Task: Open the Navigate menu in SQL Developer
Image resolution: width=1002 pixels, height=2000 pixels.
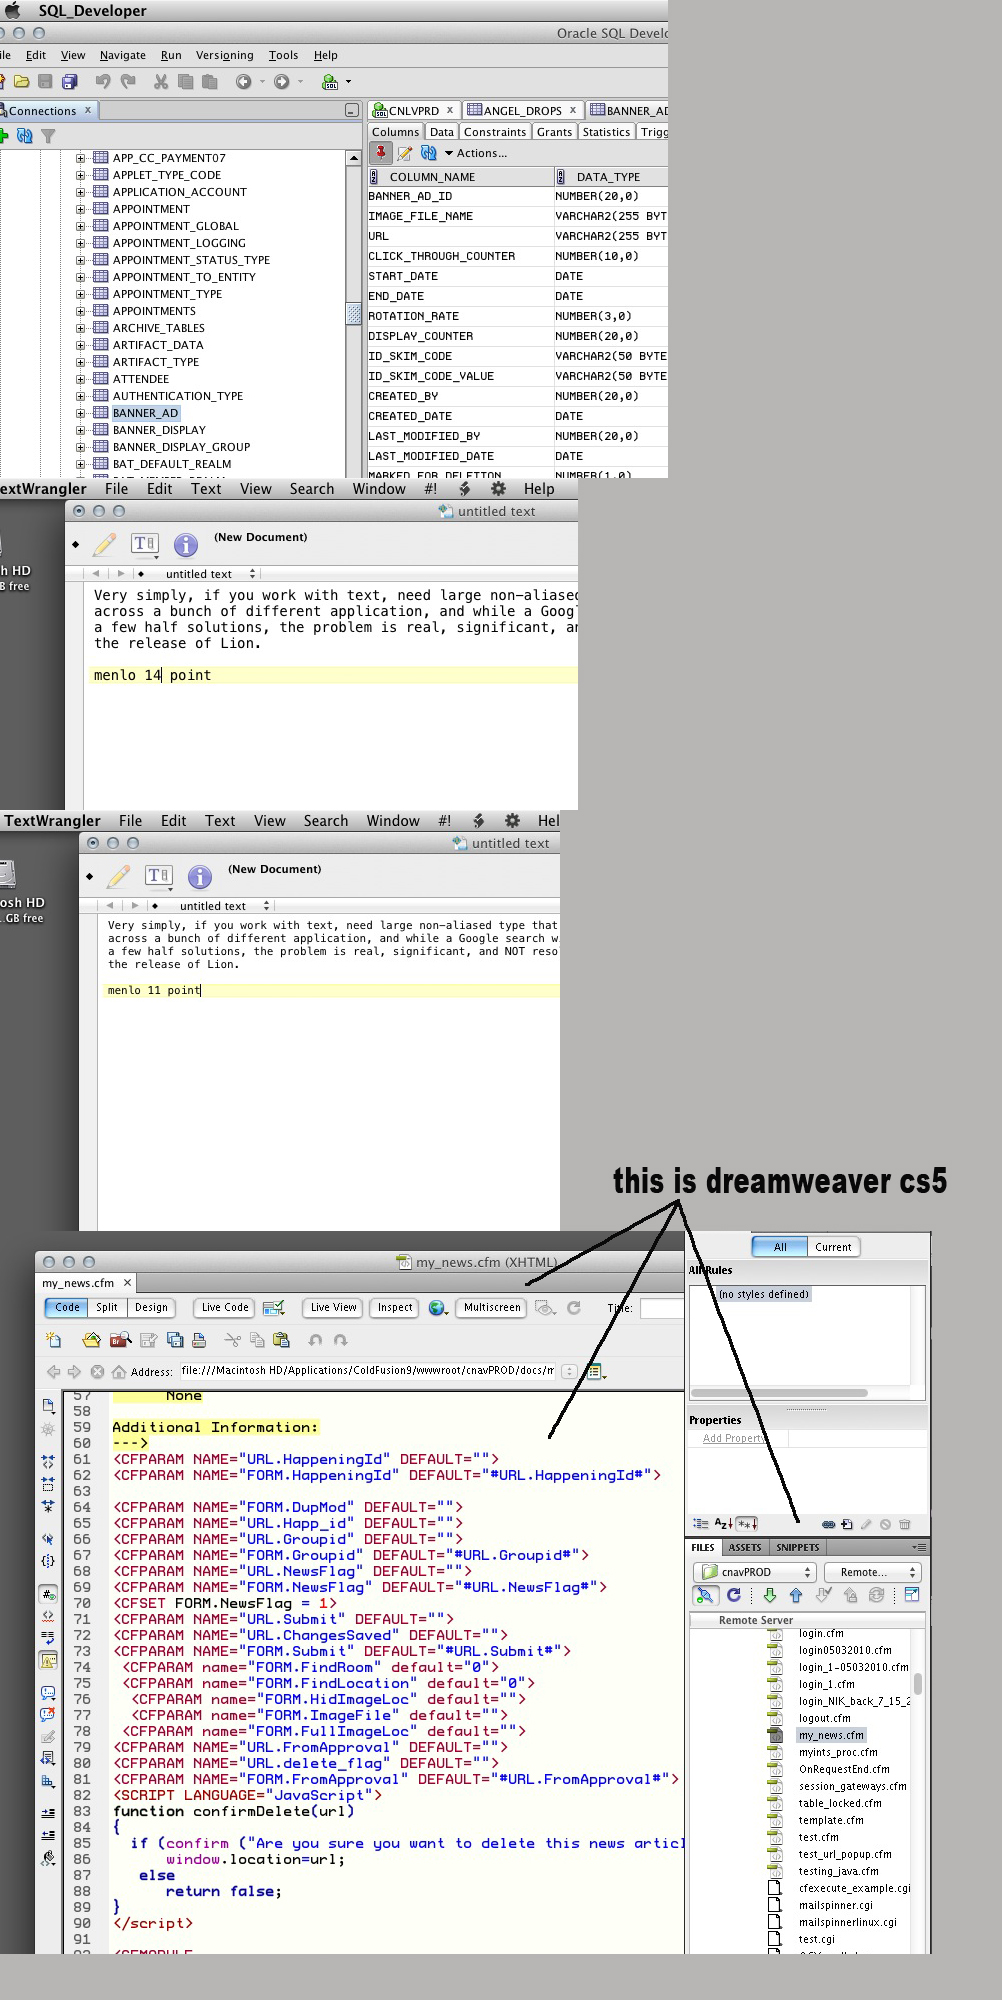Action: coord(123,55)
